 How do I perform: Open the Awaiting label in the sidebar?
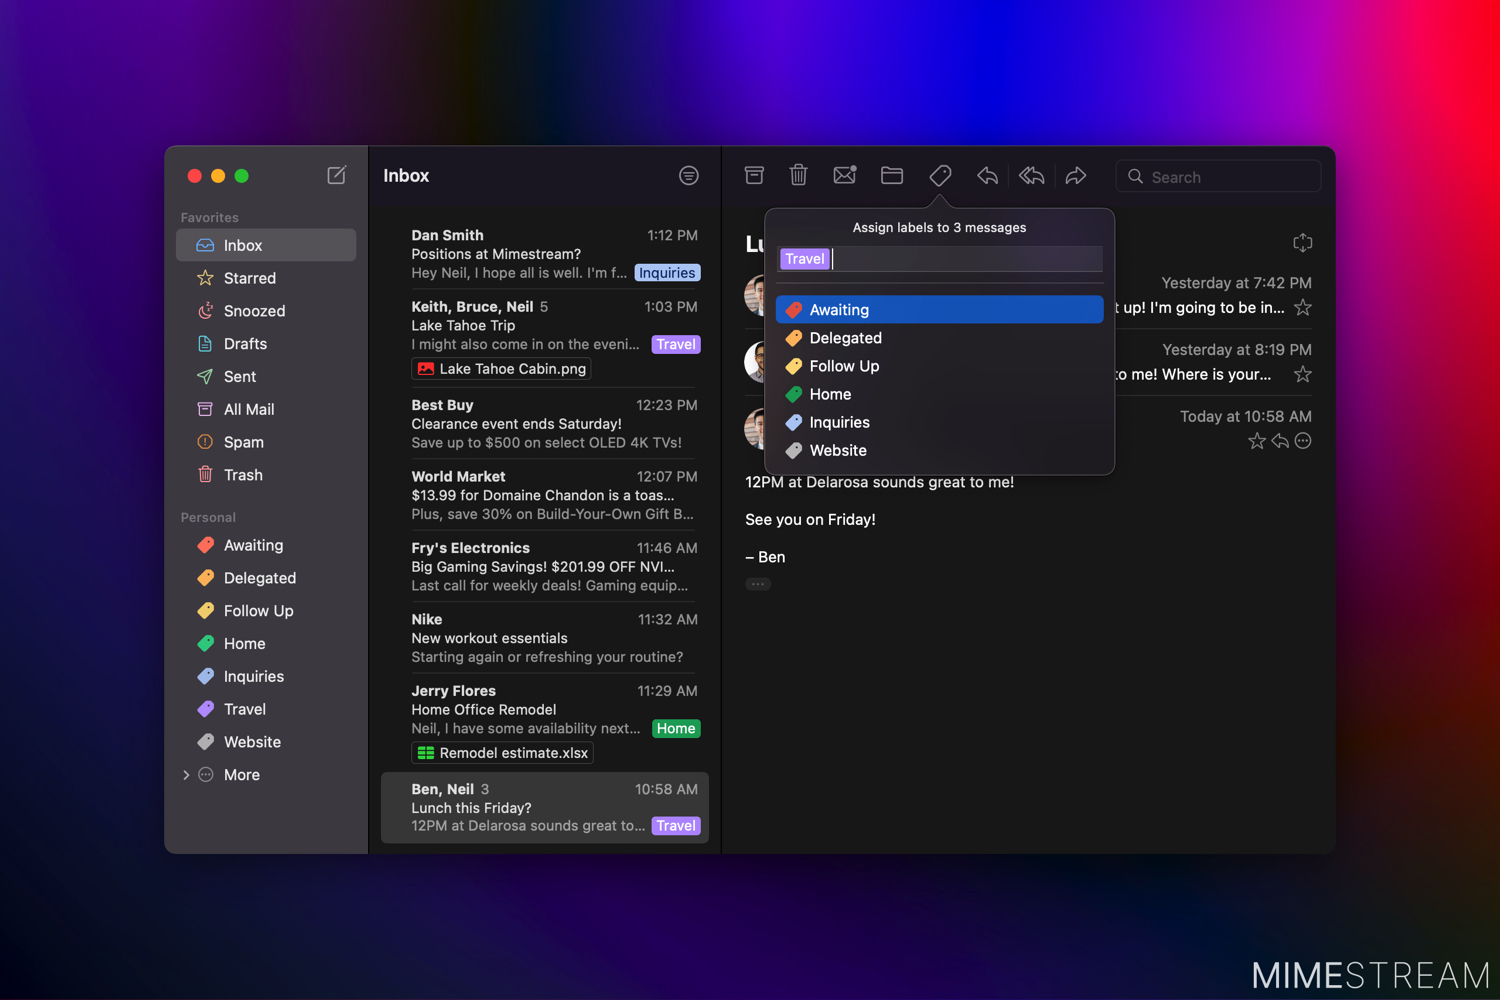pos(266,545)
